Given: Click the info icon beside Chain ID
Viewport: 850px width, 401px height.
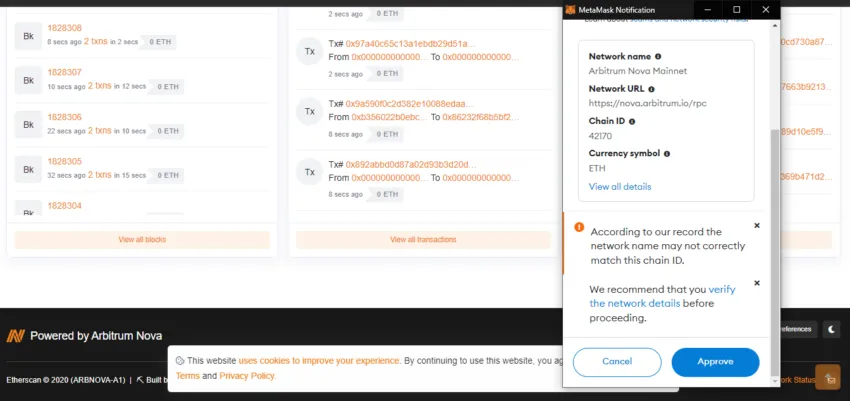Looking at the screenshot, I should pos(632,121).
